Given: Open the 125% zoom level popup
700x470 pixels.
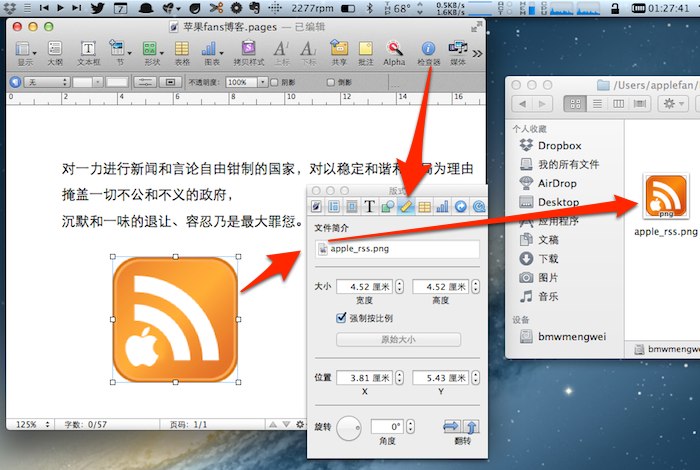Looking at the screenshot, I should 31,424.
